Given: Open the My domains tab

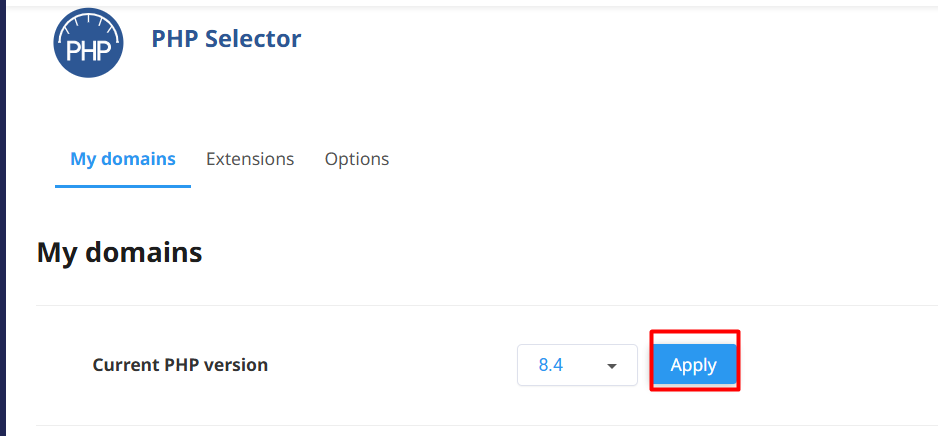Looking at the screenshot, I should 122,159.
